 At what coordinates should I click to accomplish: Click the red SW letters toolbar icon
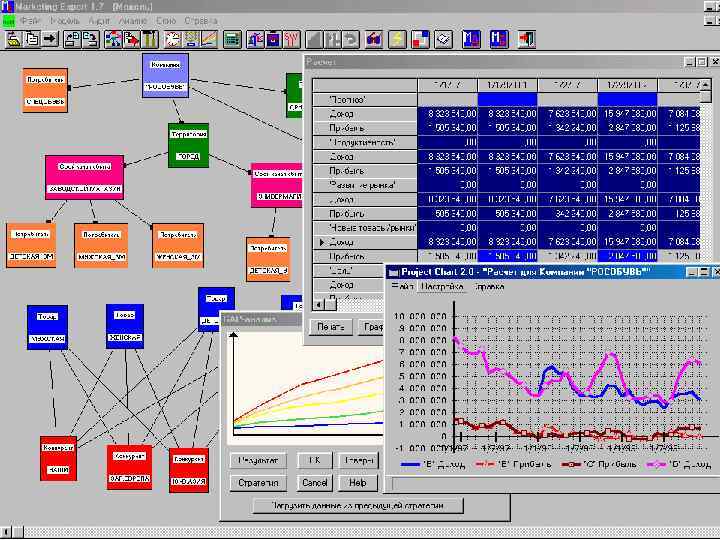click(x=292, y=39)
